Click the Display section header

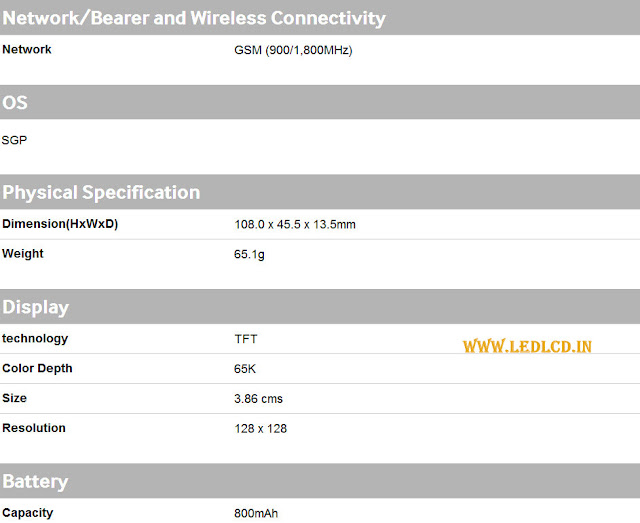pos(35,307)
